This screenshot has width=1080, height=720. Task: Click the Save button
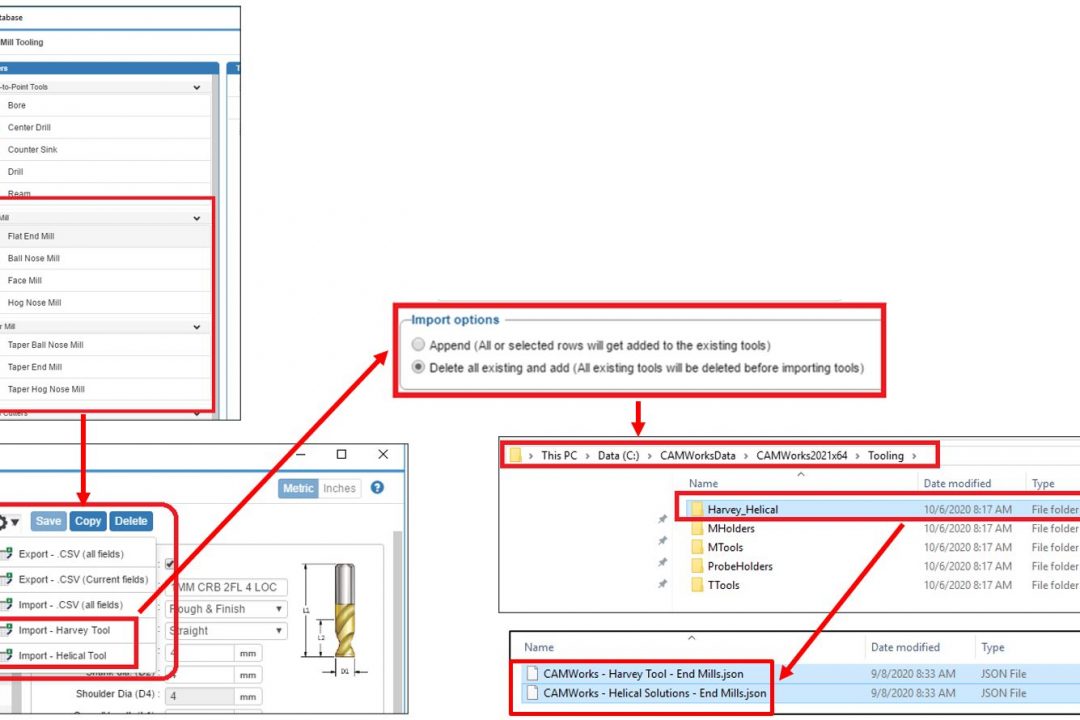48,521
